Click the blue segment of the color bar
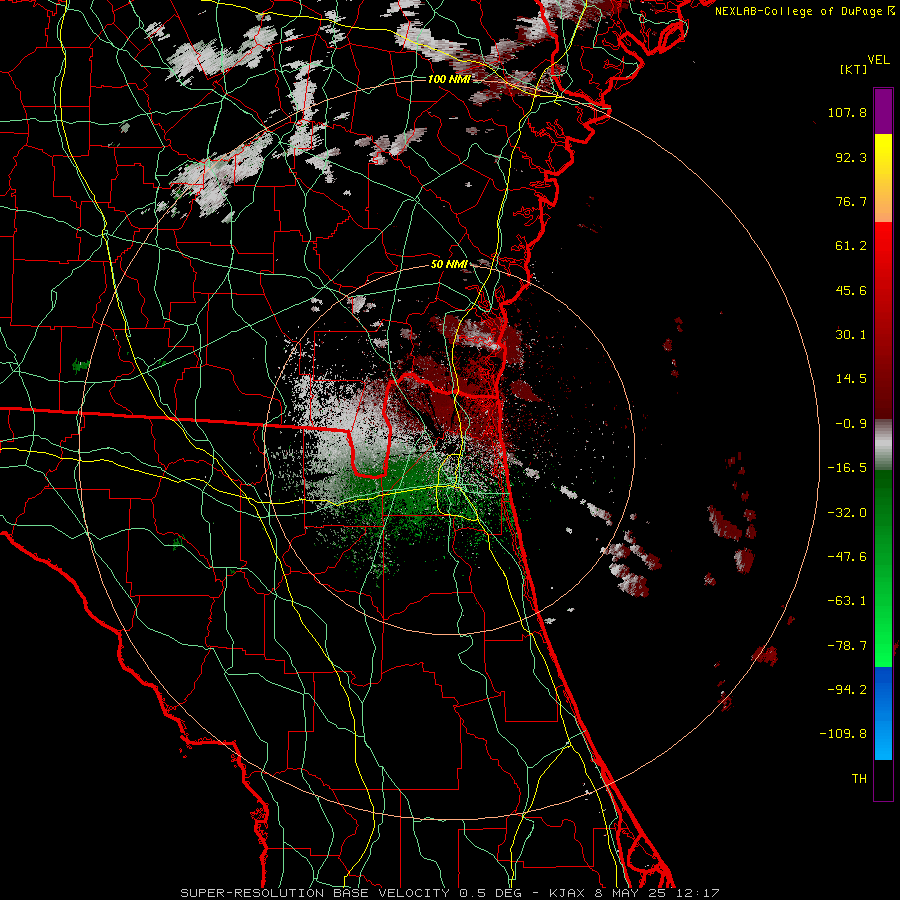Screen dimensions: 900x900 point(883,713)
